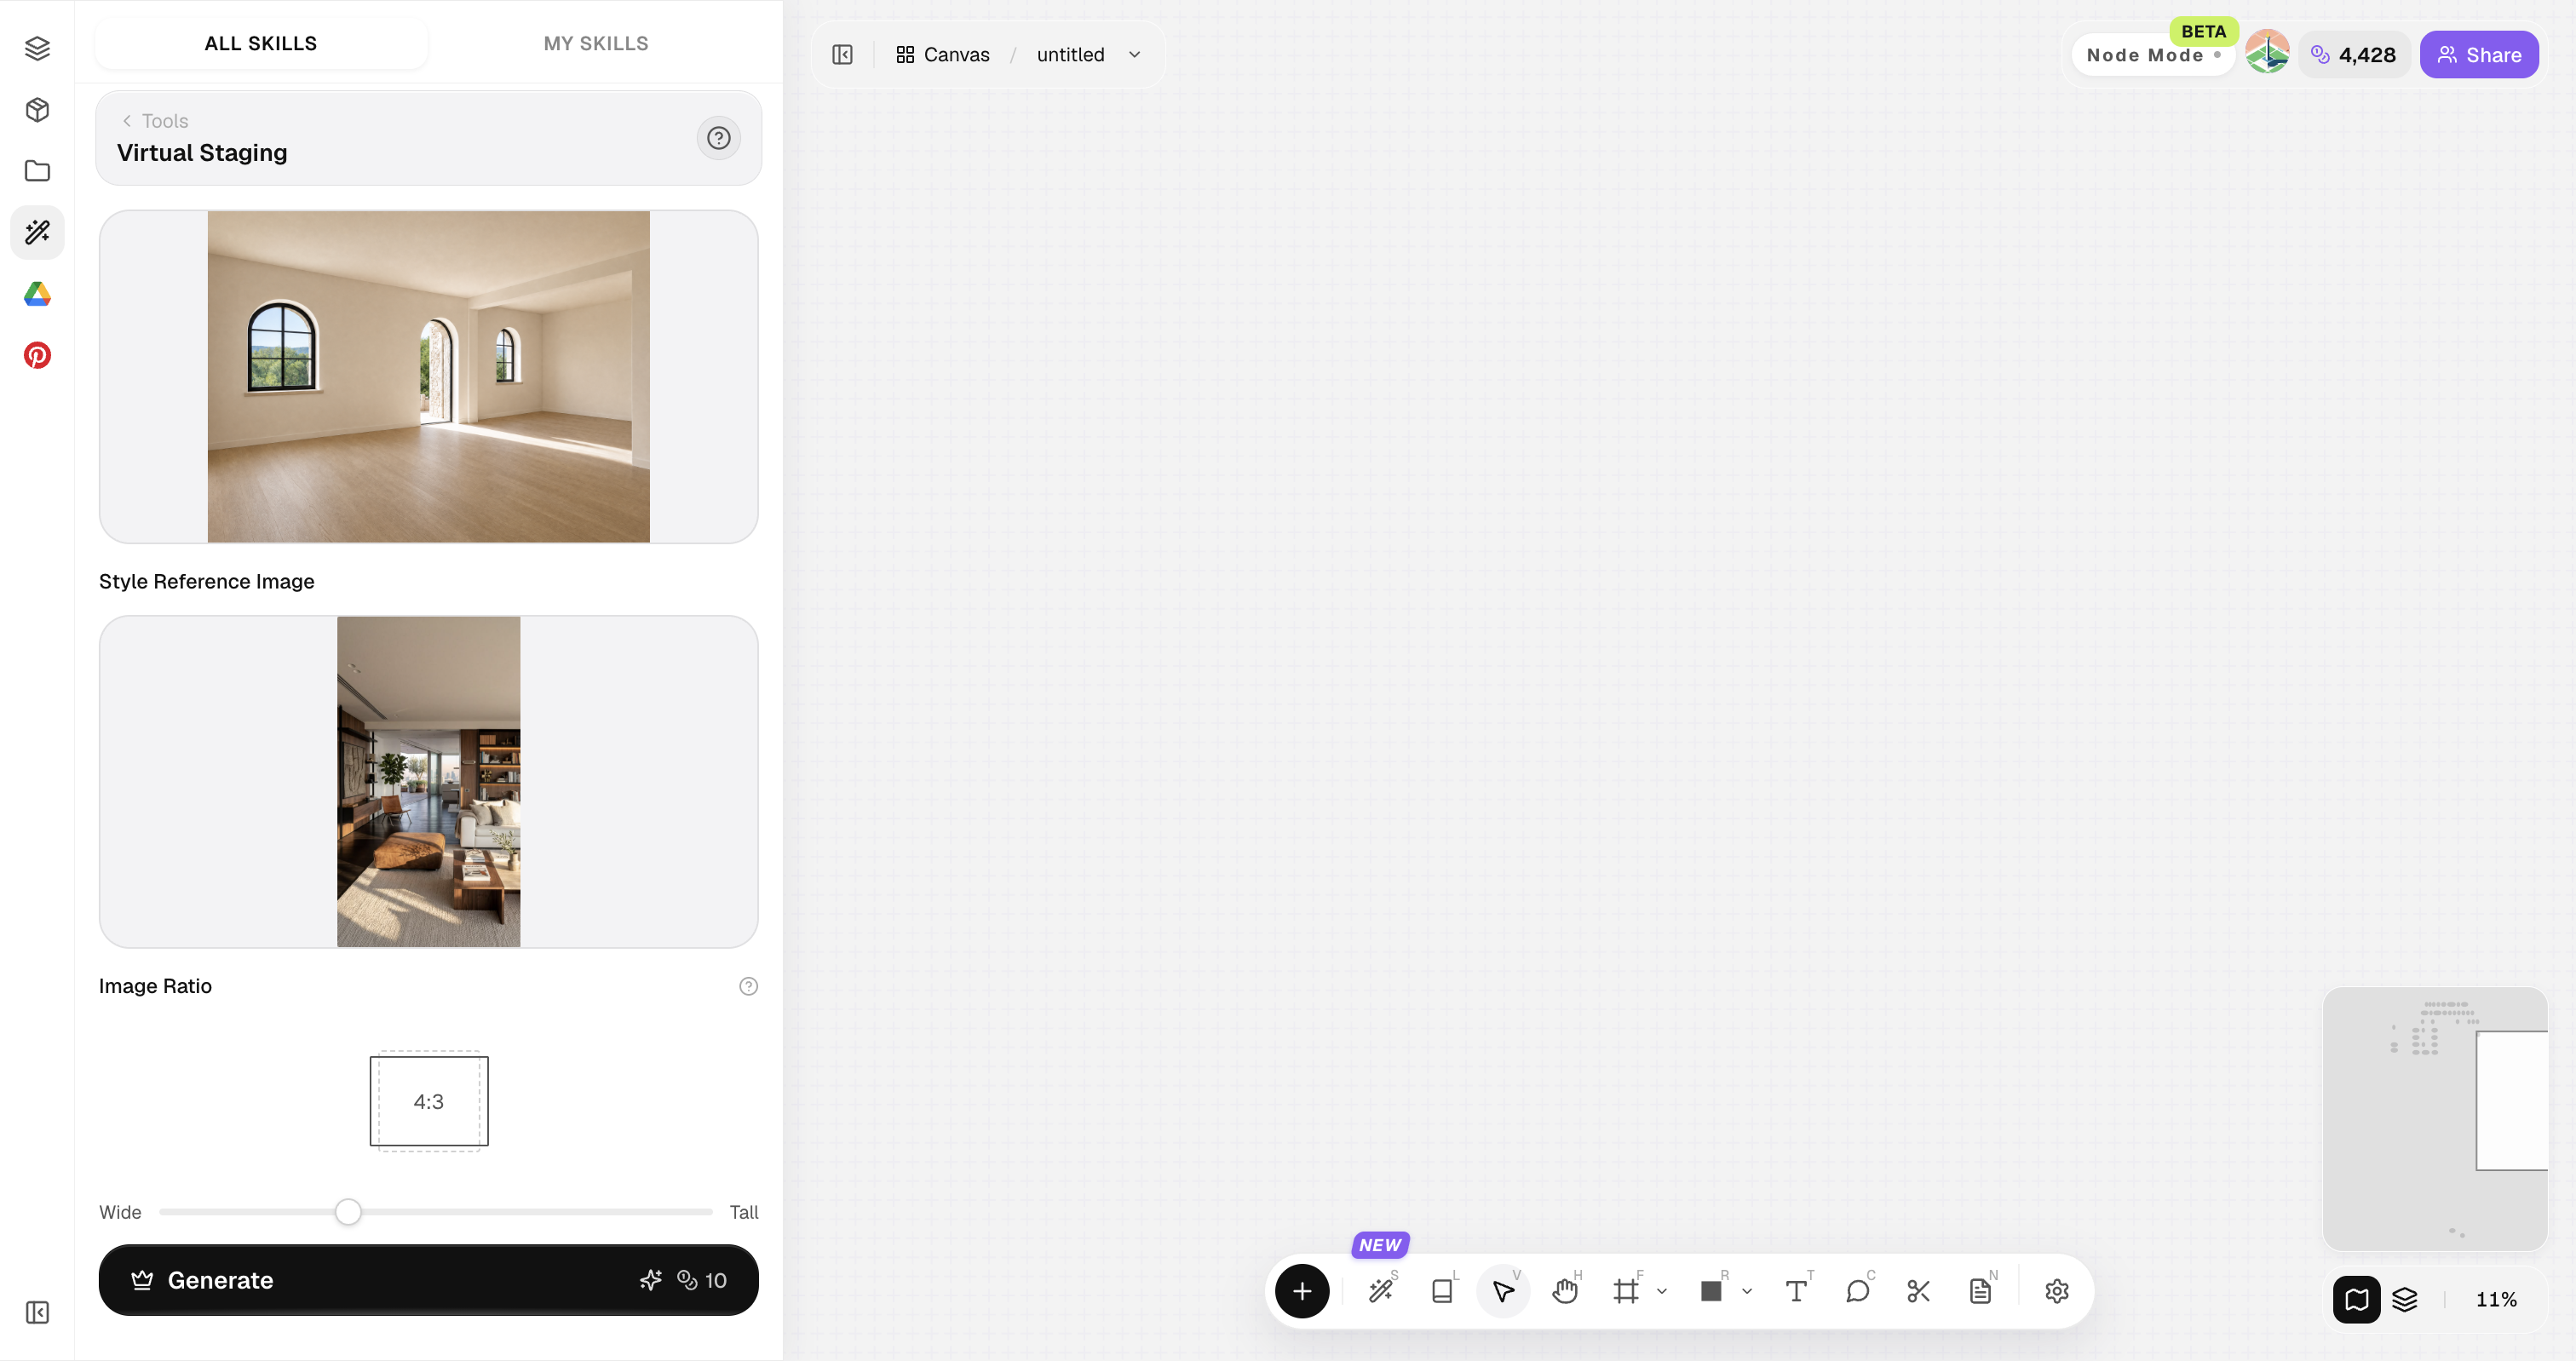The width and height of the screenshot is (2576, 1361).
Task: Click the empty room input image thumbnail
Action: (428, 376)
